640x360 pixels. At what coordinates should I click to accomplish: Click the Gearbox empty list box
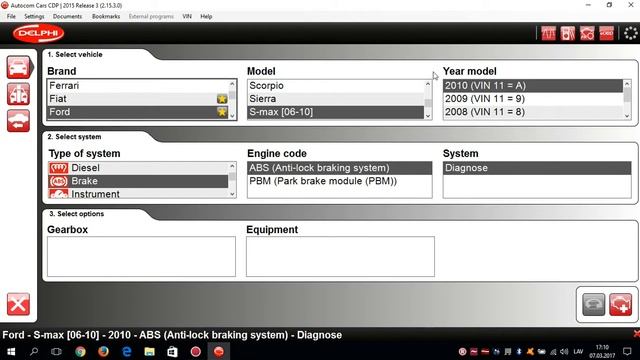pos(141,256)
